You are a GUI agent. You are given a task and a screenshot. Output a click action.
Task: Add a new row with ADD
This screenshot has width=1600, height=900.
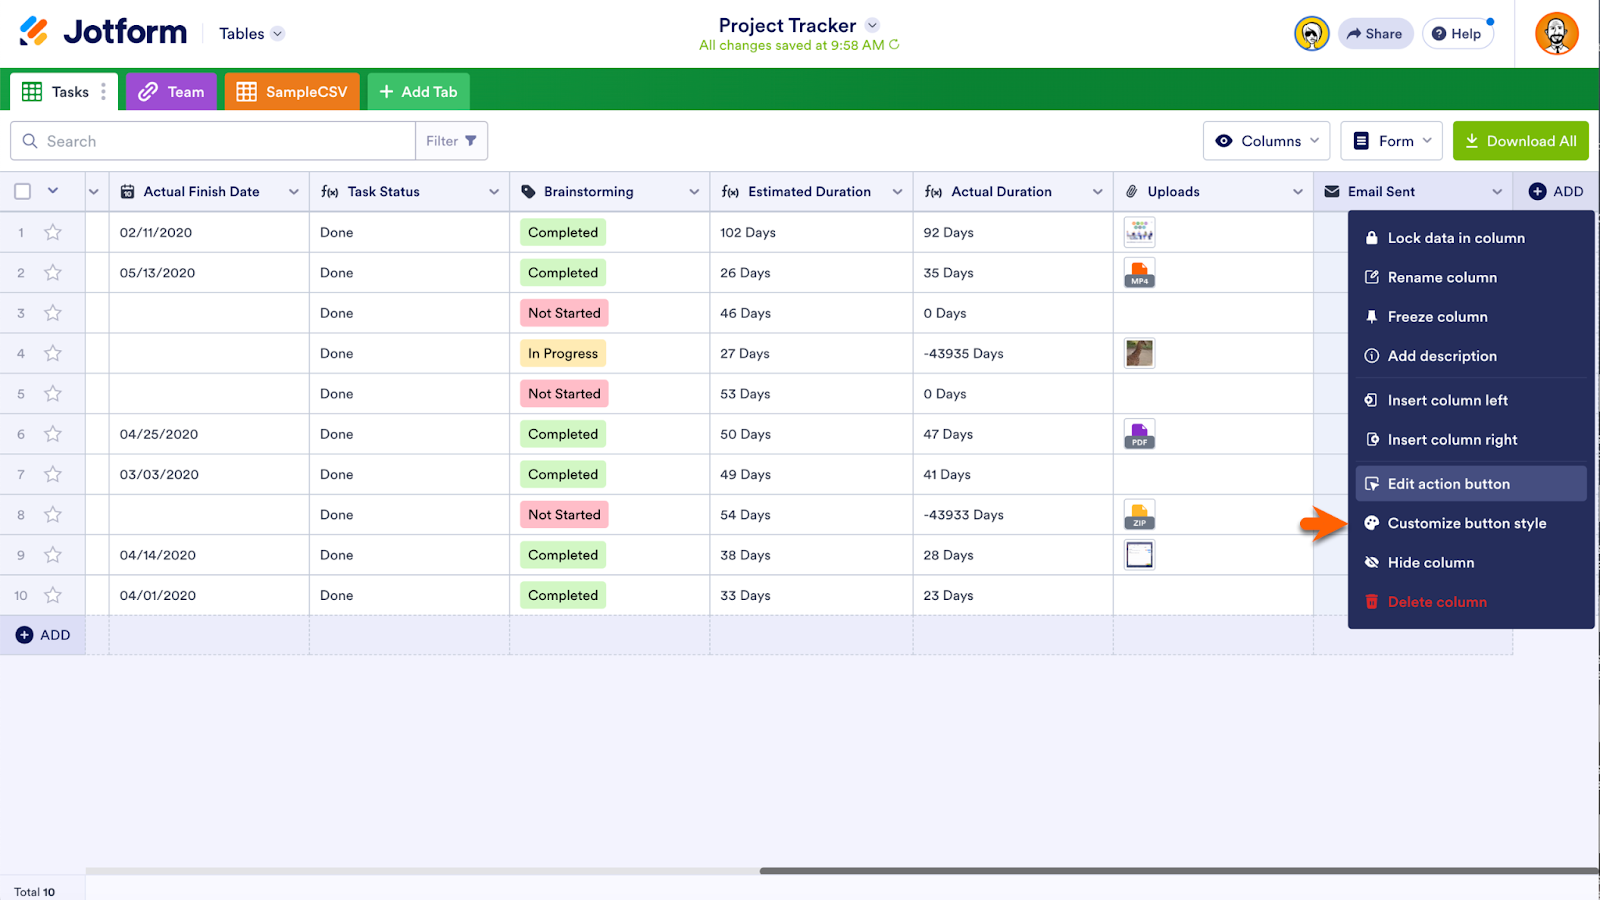43,635
